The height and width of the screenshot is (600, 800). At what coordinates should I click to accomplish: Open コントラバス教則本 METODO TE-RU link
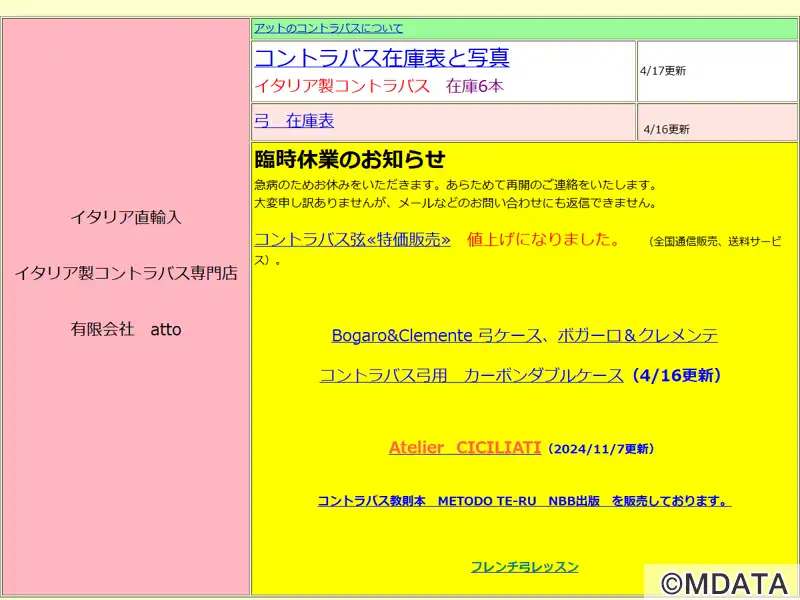[524, 501]
